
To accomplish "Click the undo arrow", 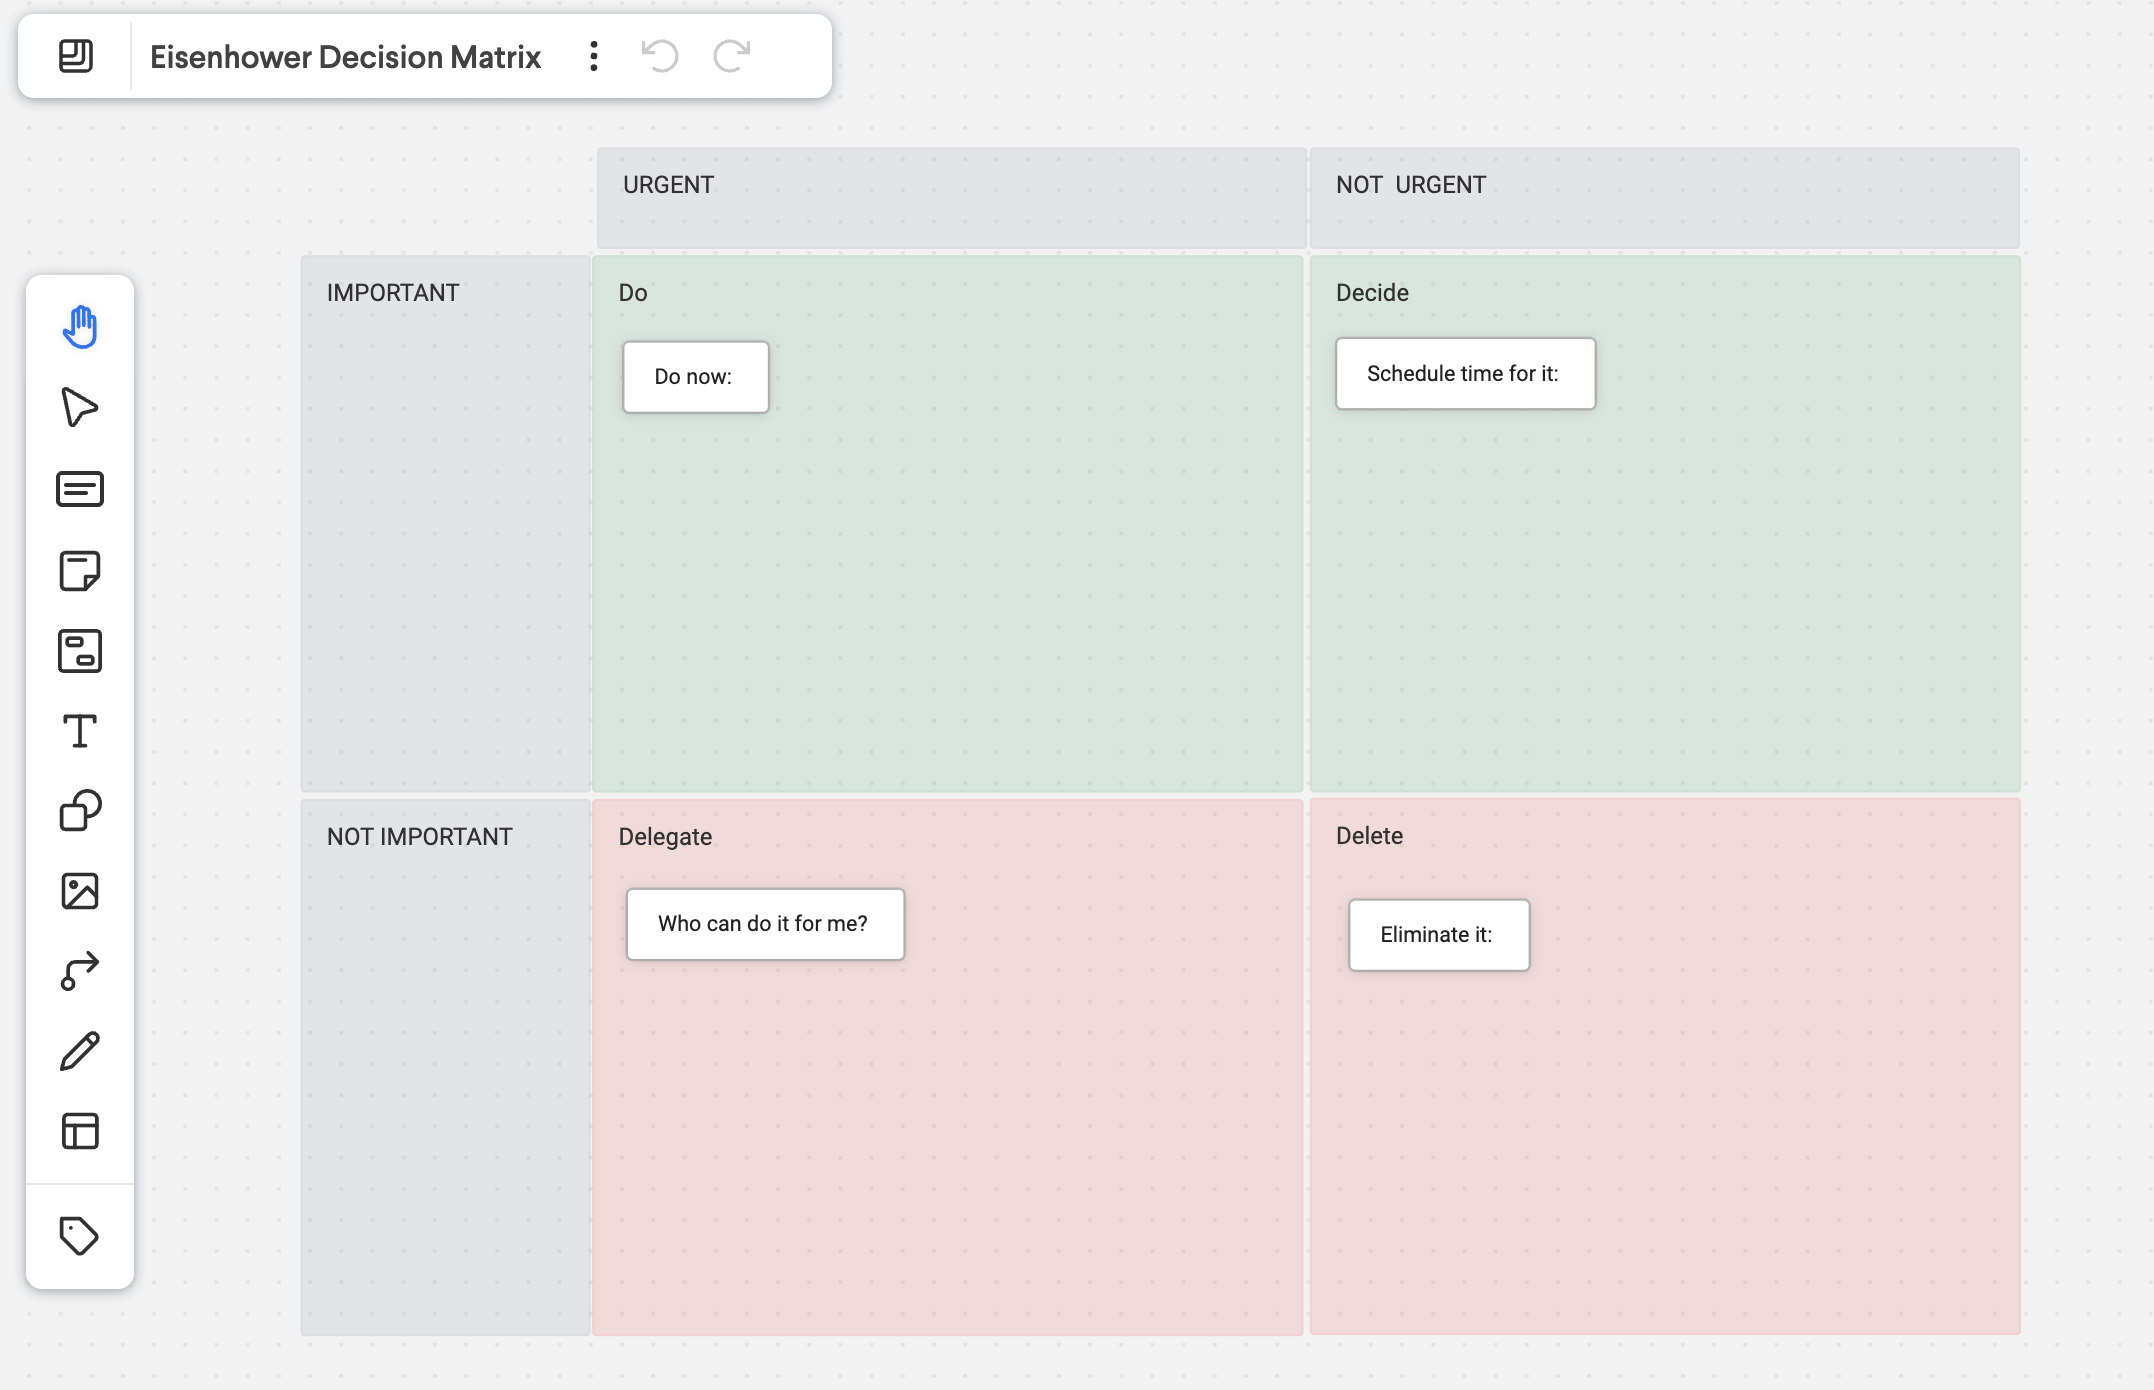I will [x=660, y=56].
